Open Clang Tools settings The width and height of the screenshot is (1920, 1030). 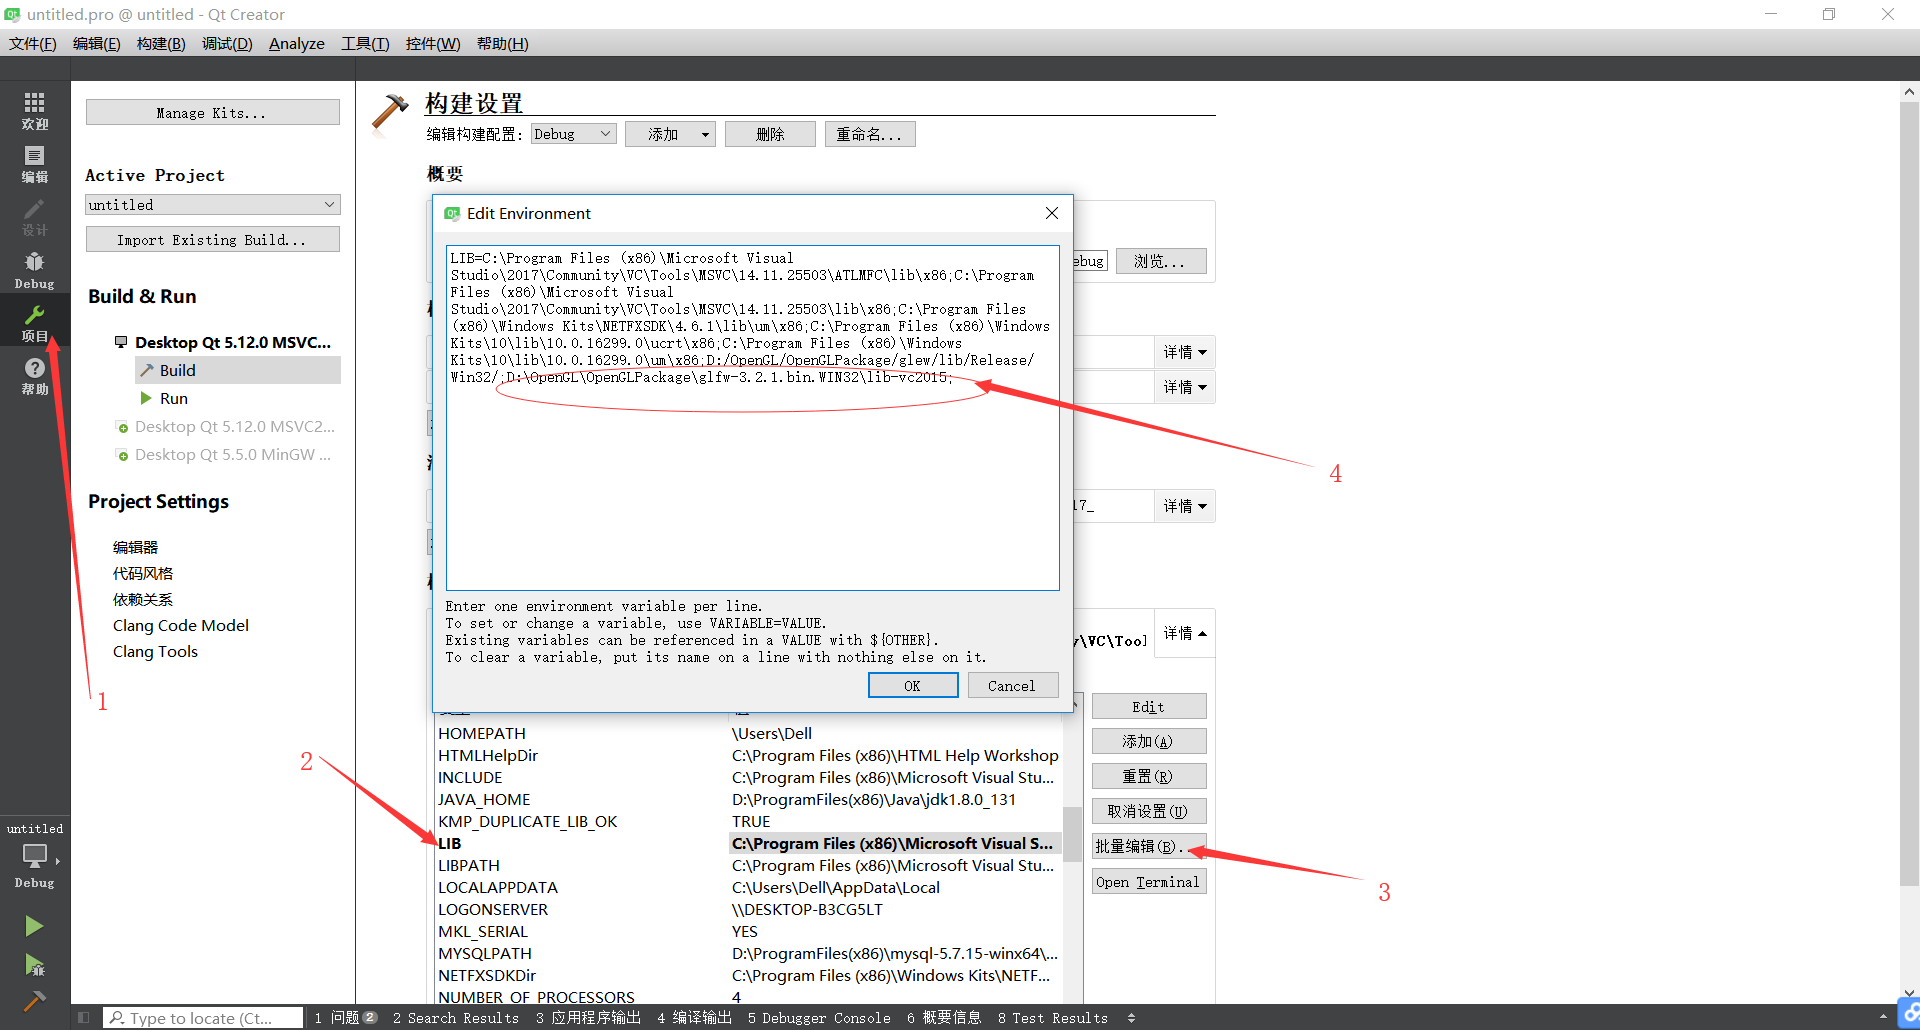pos(155,651)
